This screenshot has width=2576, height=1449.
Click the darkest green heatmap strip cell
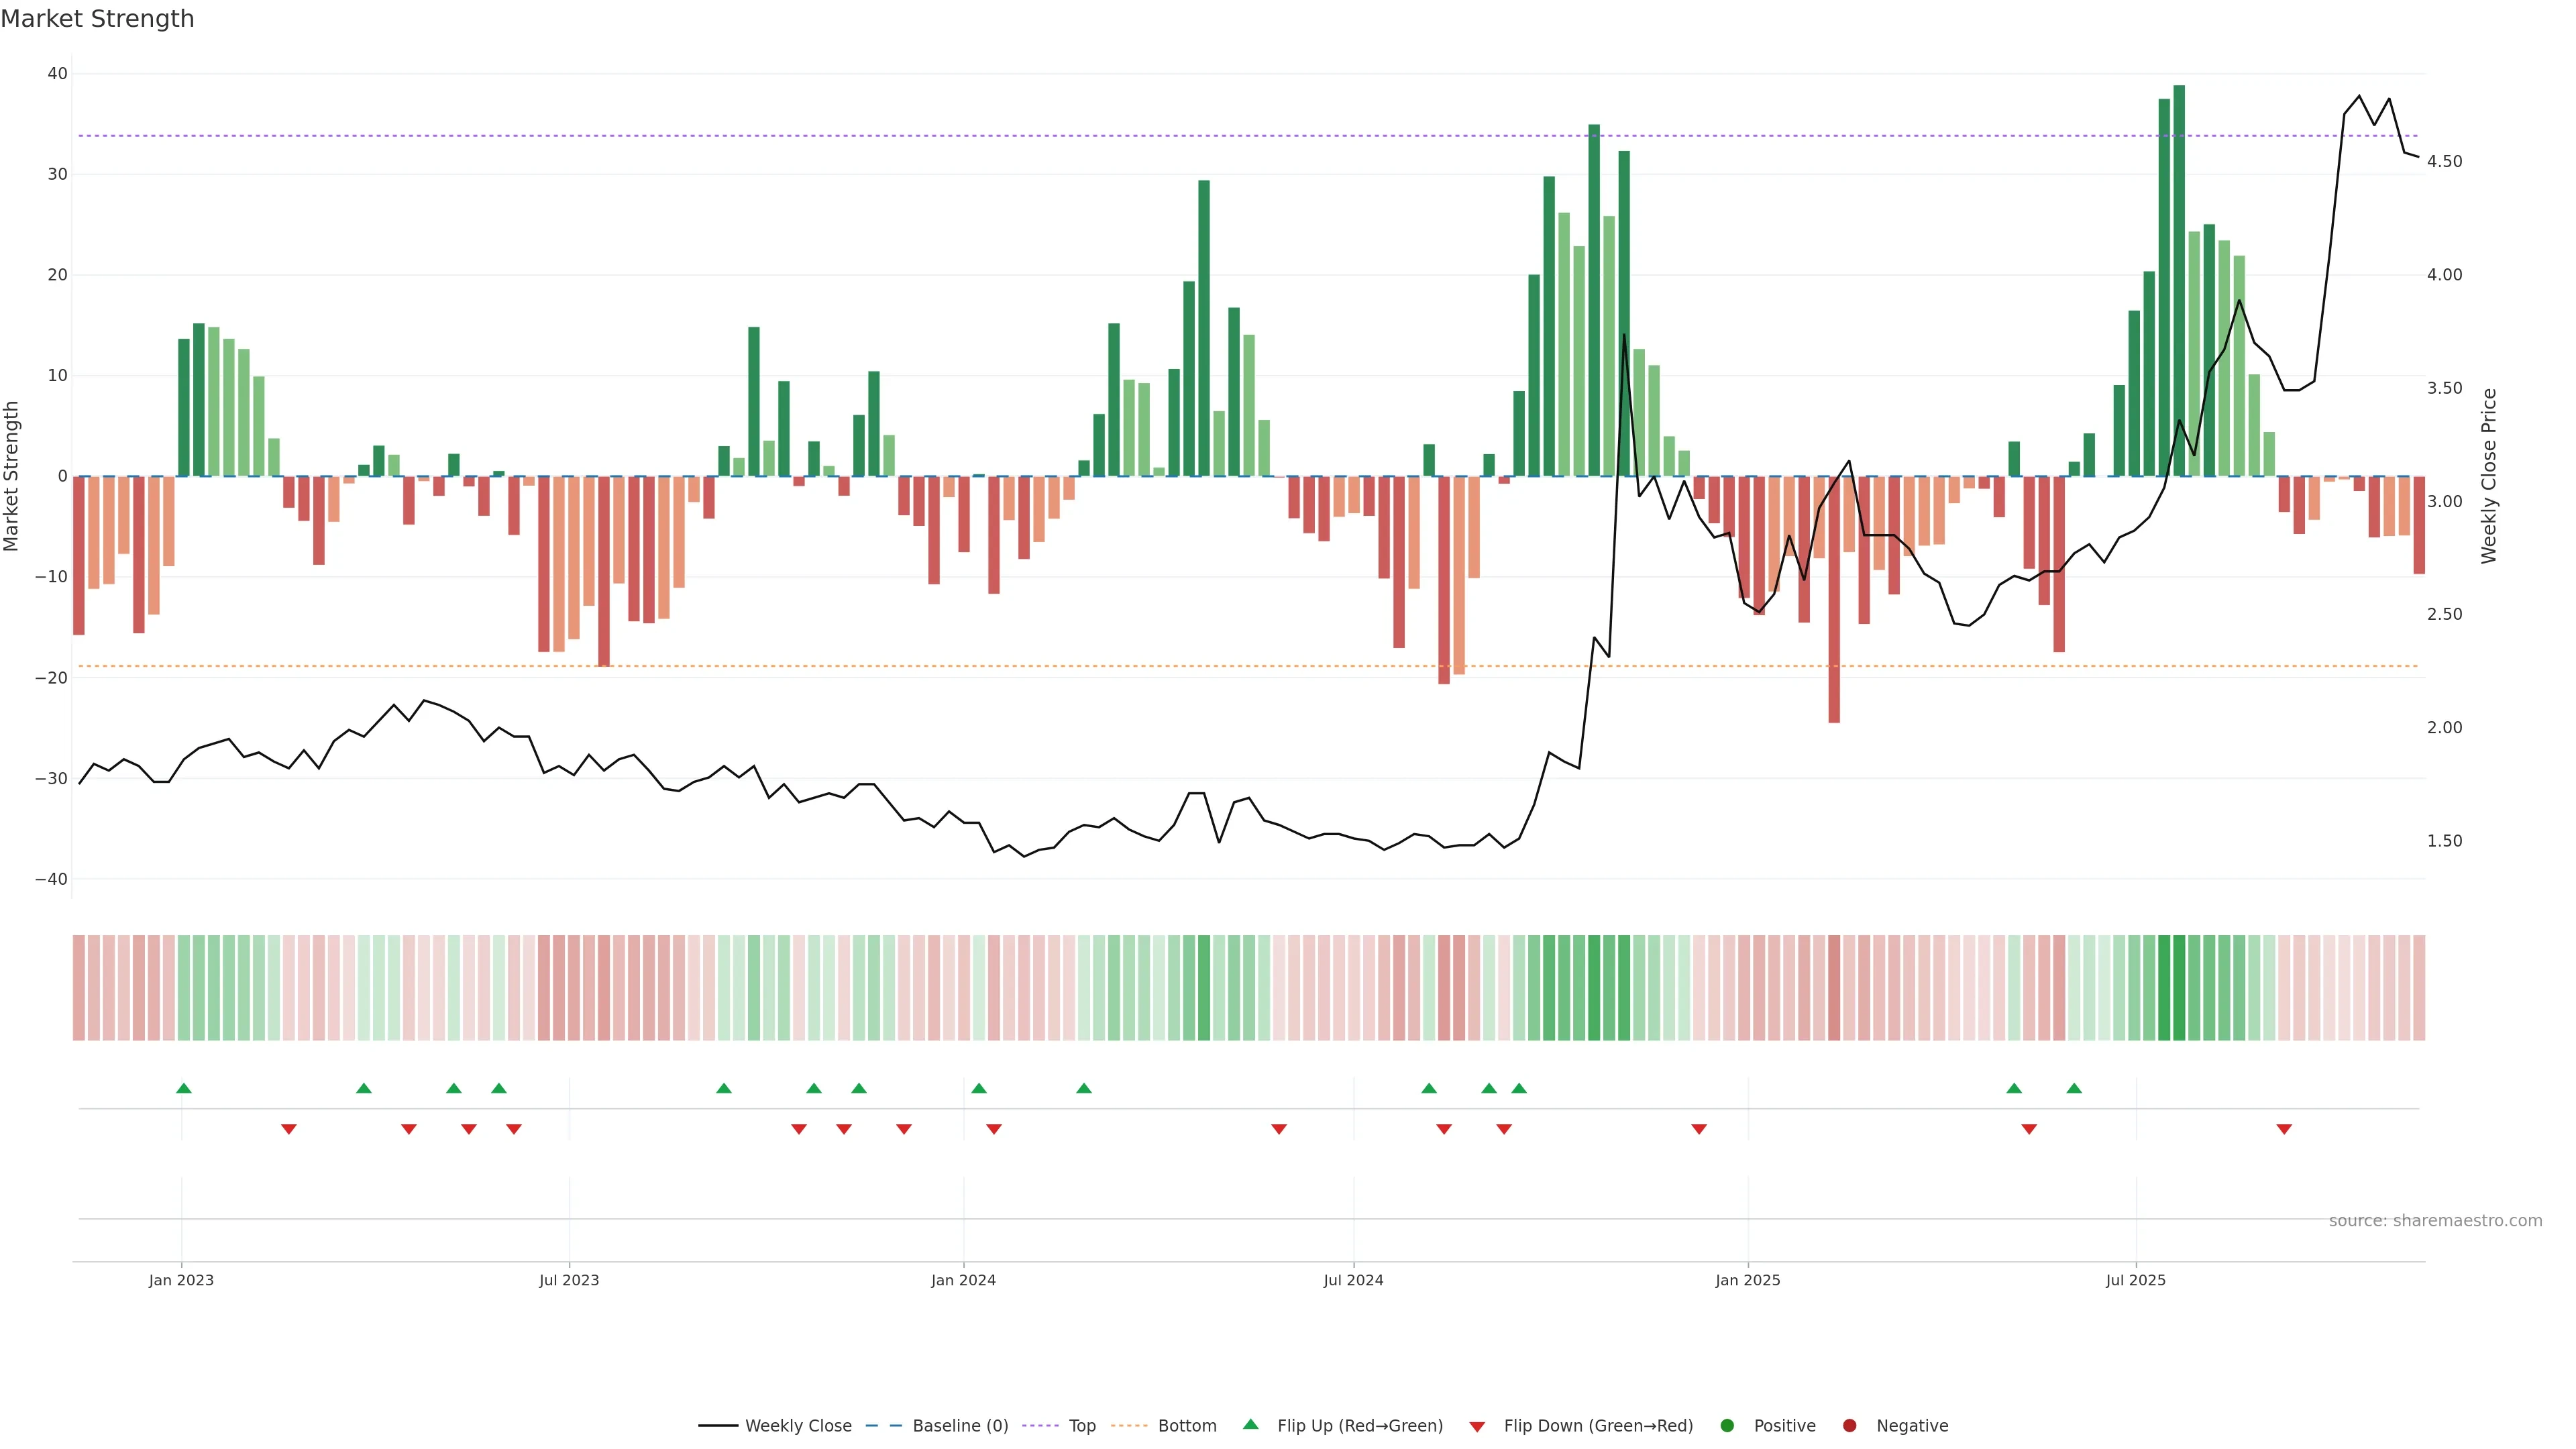pyautogui.click(x=2179, y=987)
